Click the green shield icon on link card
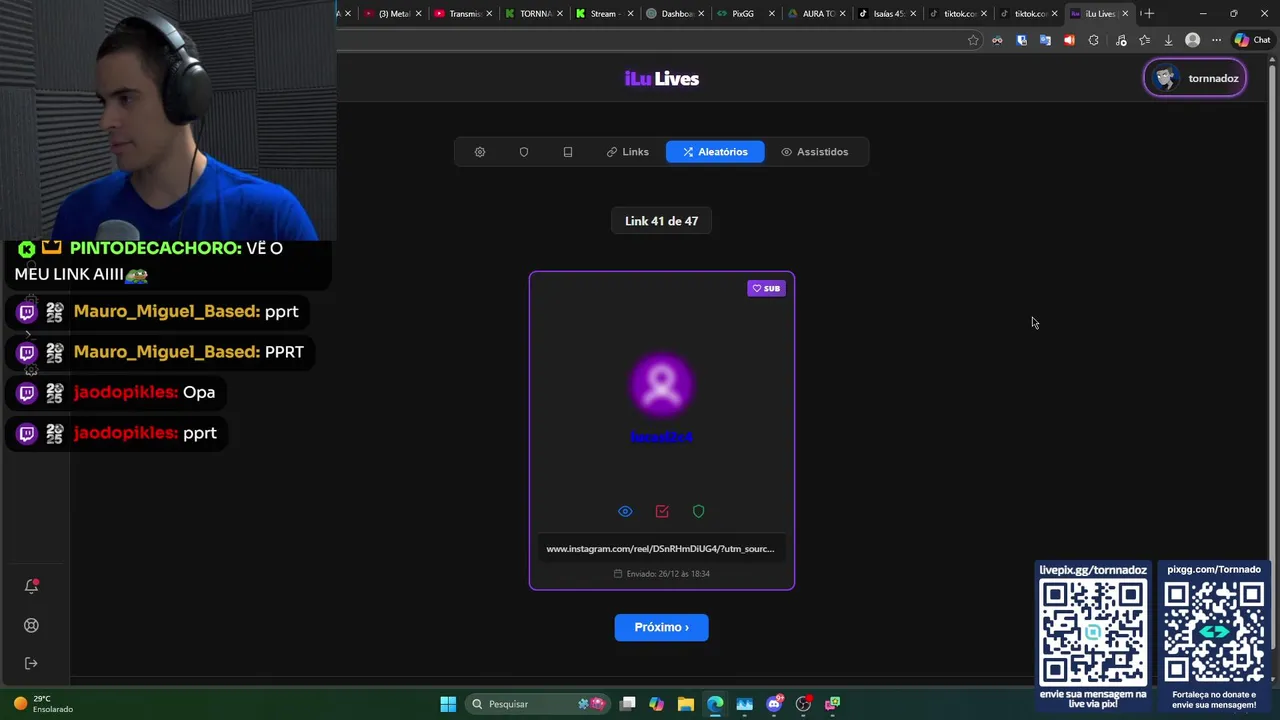 699,511
